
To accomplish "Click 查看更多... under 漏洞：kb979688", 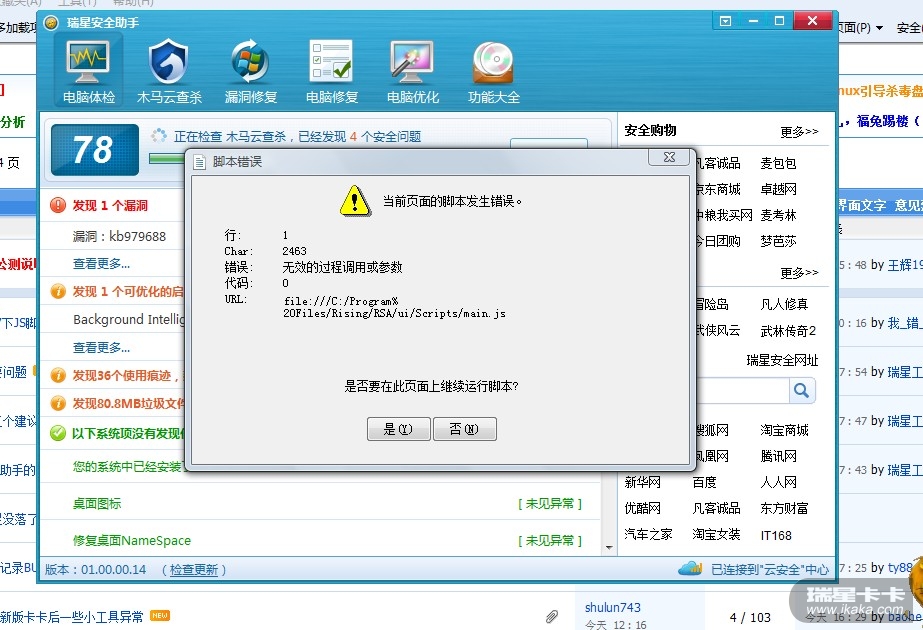I will (x=101, y=264).
